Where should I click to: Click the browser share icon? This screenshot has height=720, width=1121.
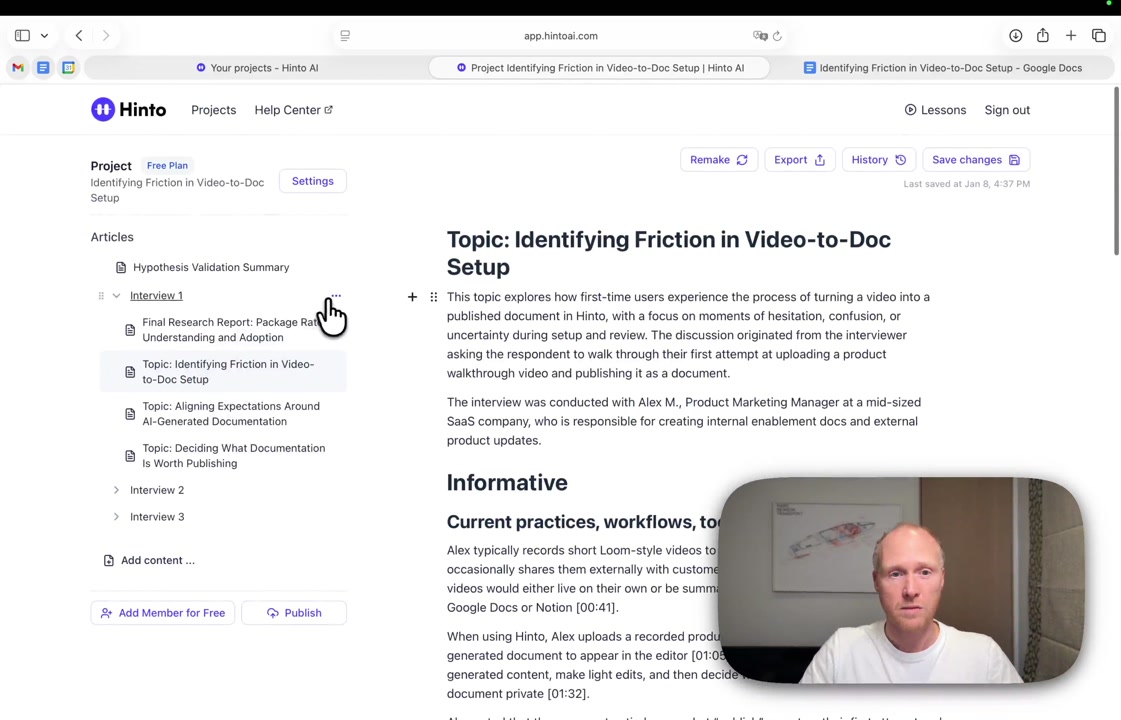(1043, 36)
